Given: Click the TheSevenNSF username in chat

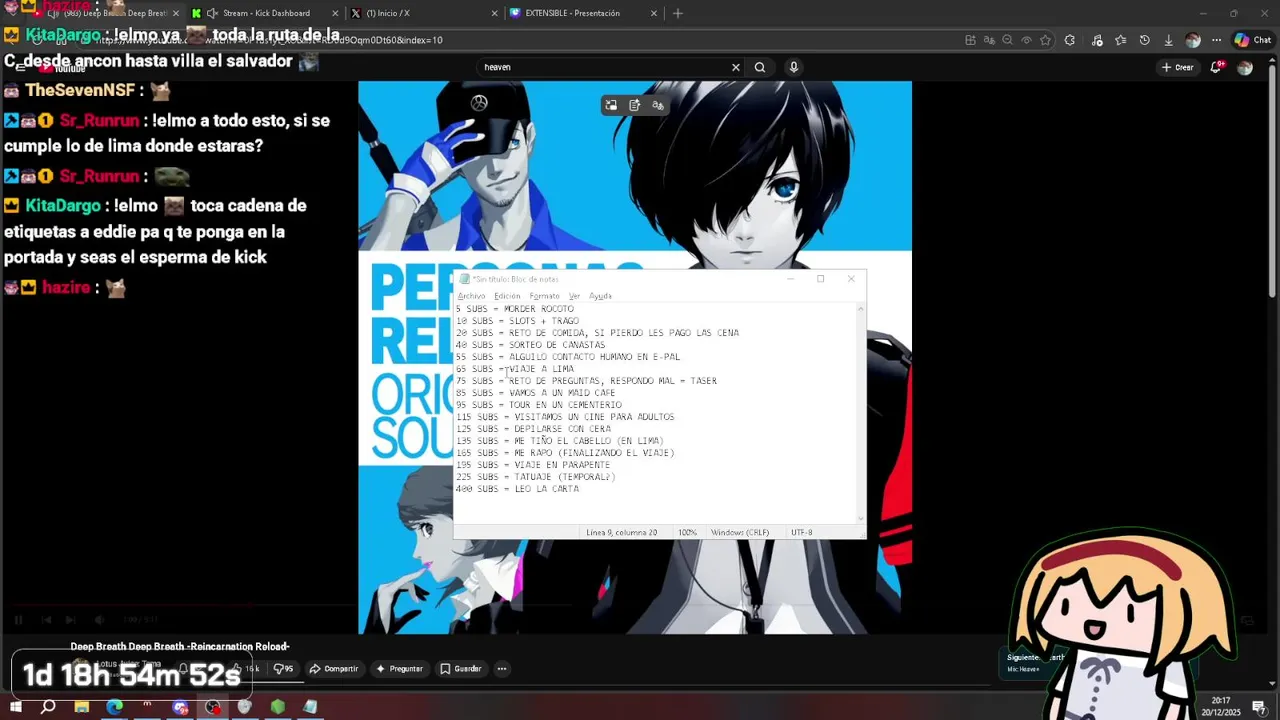Looking at the screenshot, I should pyautogui.click(x=82, y=90).
